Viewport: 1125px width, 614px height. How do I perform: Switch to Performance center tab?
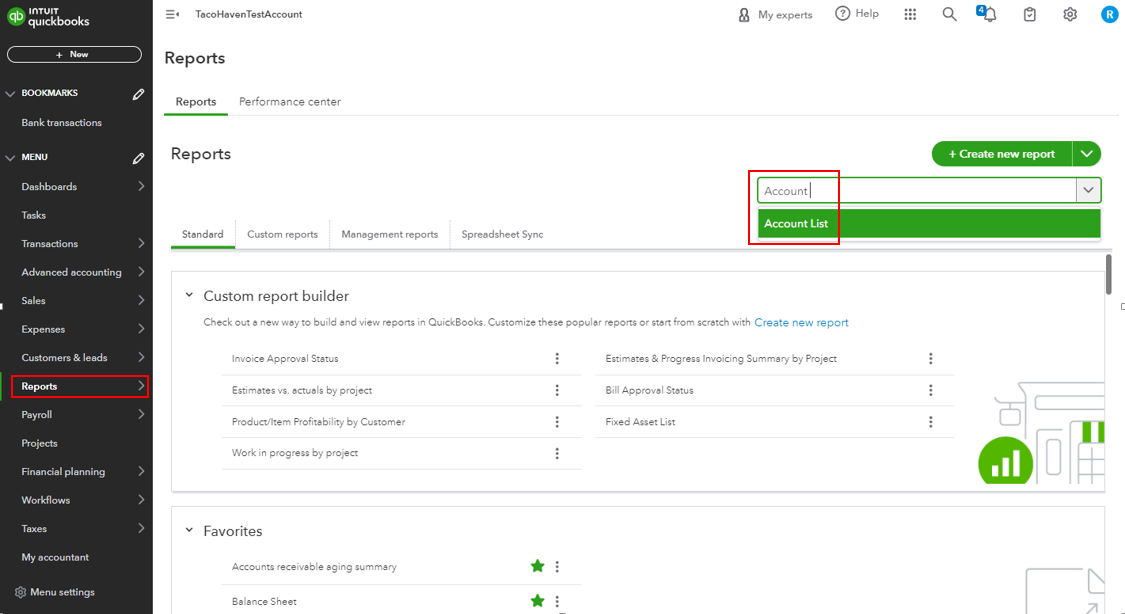pos(290,102)
